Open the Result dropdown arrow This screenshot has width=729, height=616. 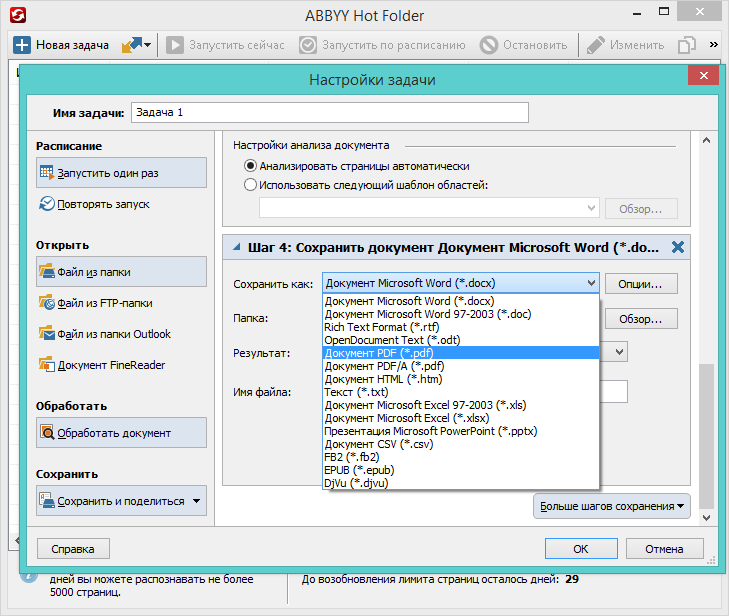619,352
